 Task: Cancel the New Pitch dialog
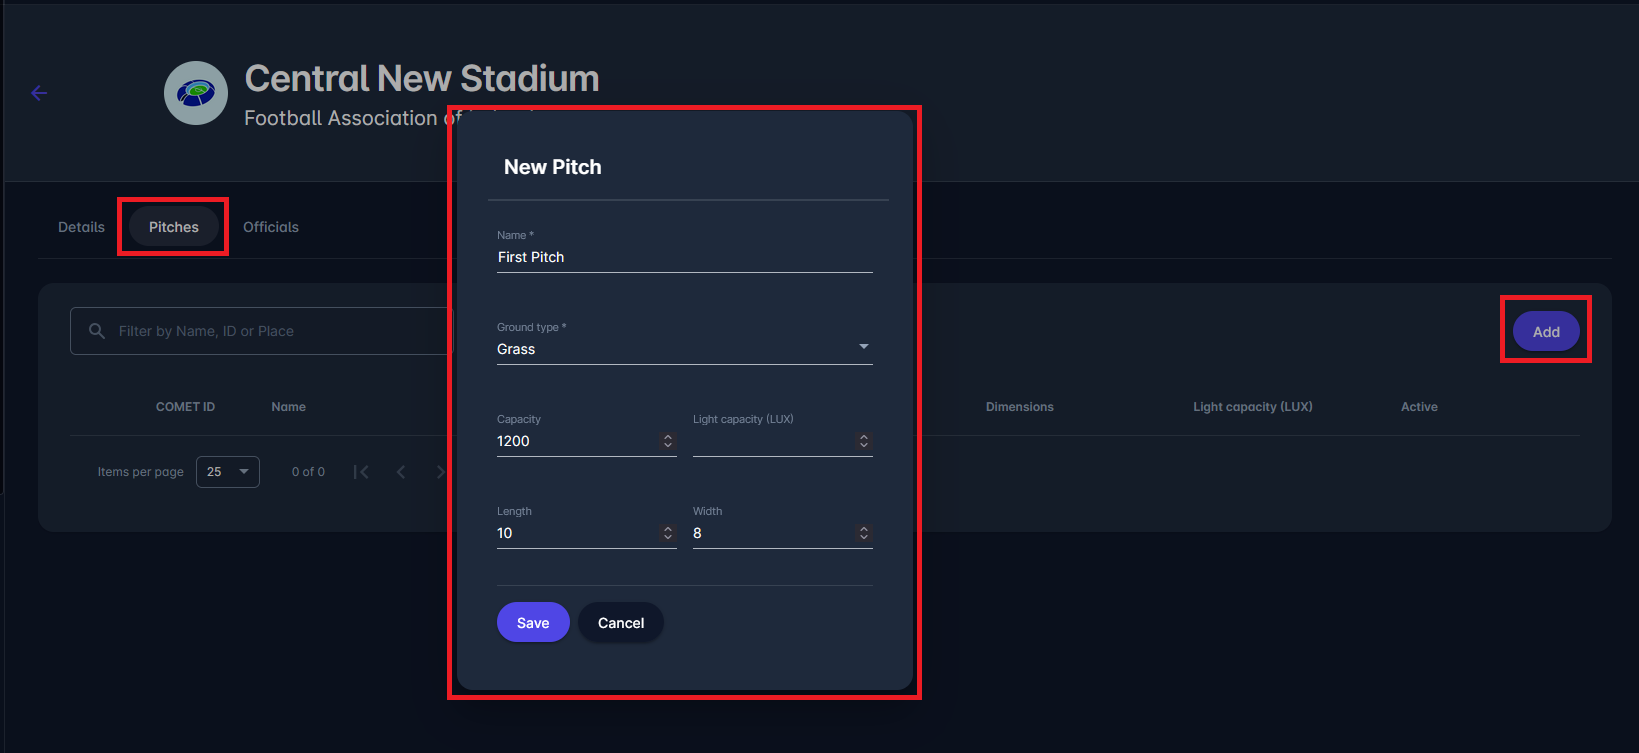621,622
